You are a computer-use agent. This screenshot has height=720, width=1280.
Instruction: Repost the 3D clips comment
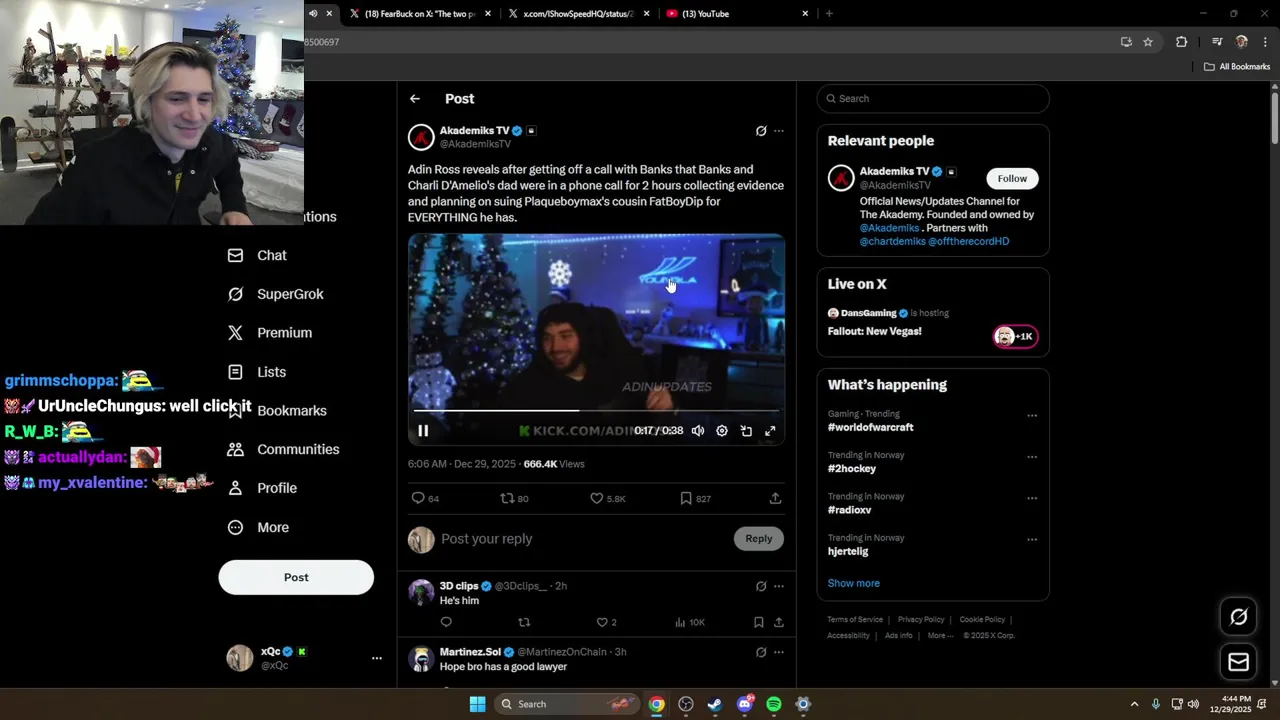(x=524, y=622)
